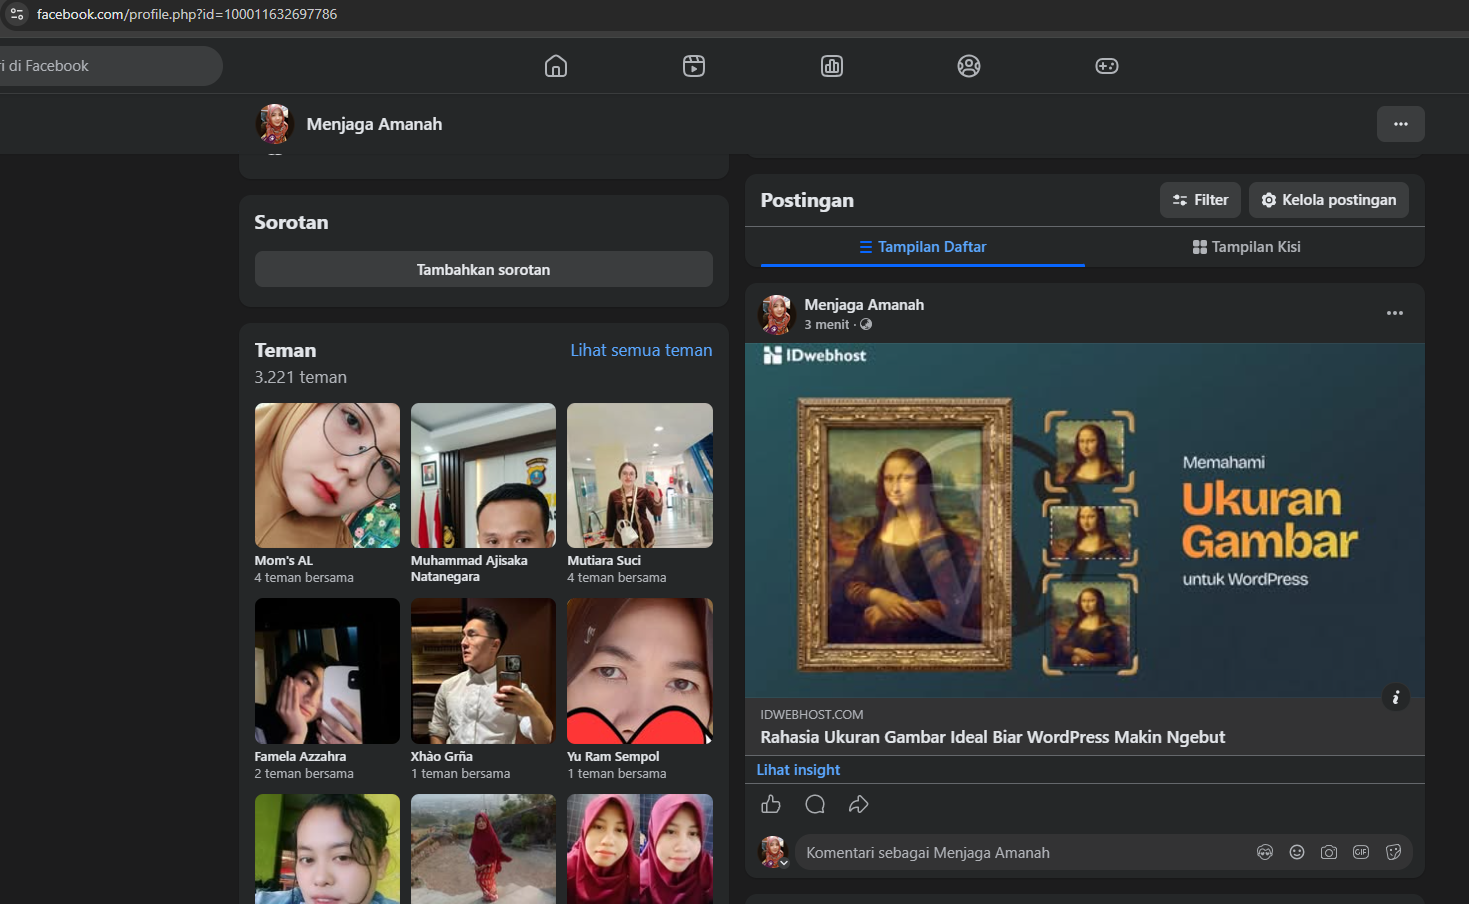Open the emoji picker in the comment box
The image size is (1469, 904).
click(1297, 852)
